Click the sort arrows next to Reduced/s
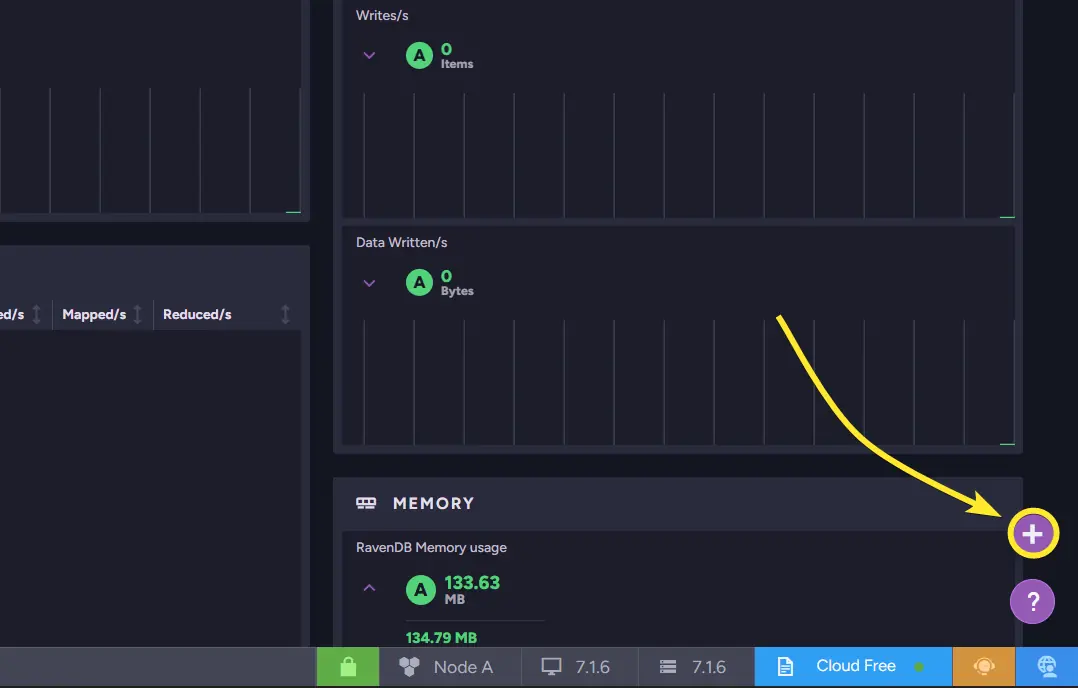The image size is (1078, 688). pyautogui.click(x=285, y=314)
